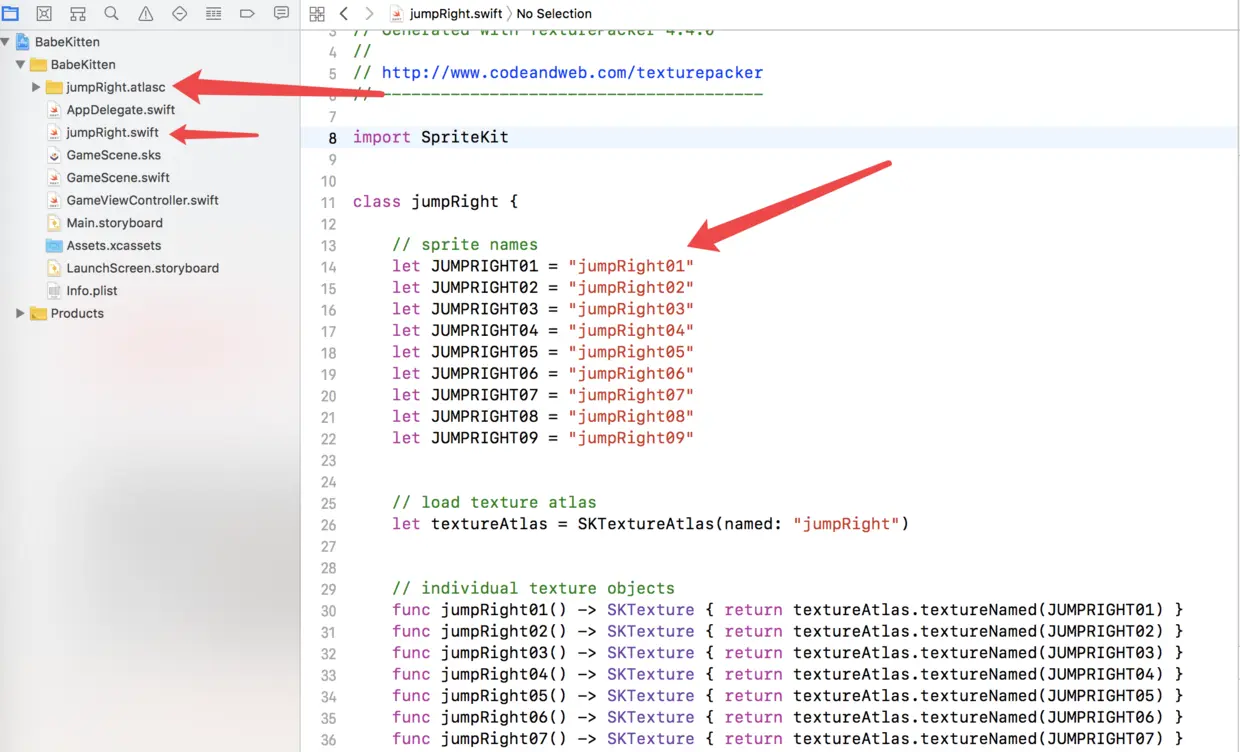Click the "// load texture atlas" comment
1240x752 pixels.
494,502
